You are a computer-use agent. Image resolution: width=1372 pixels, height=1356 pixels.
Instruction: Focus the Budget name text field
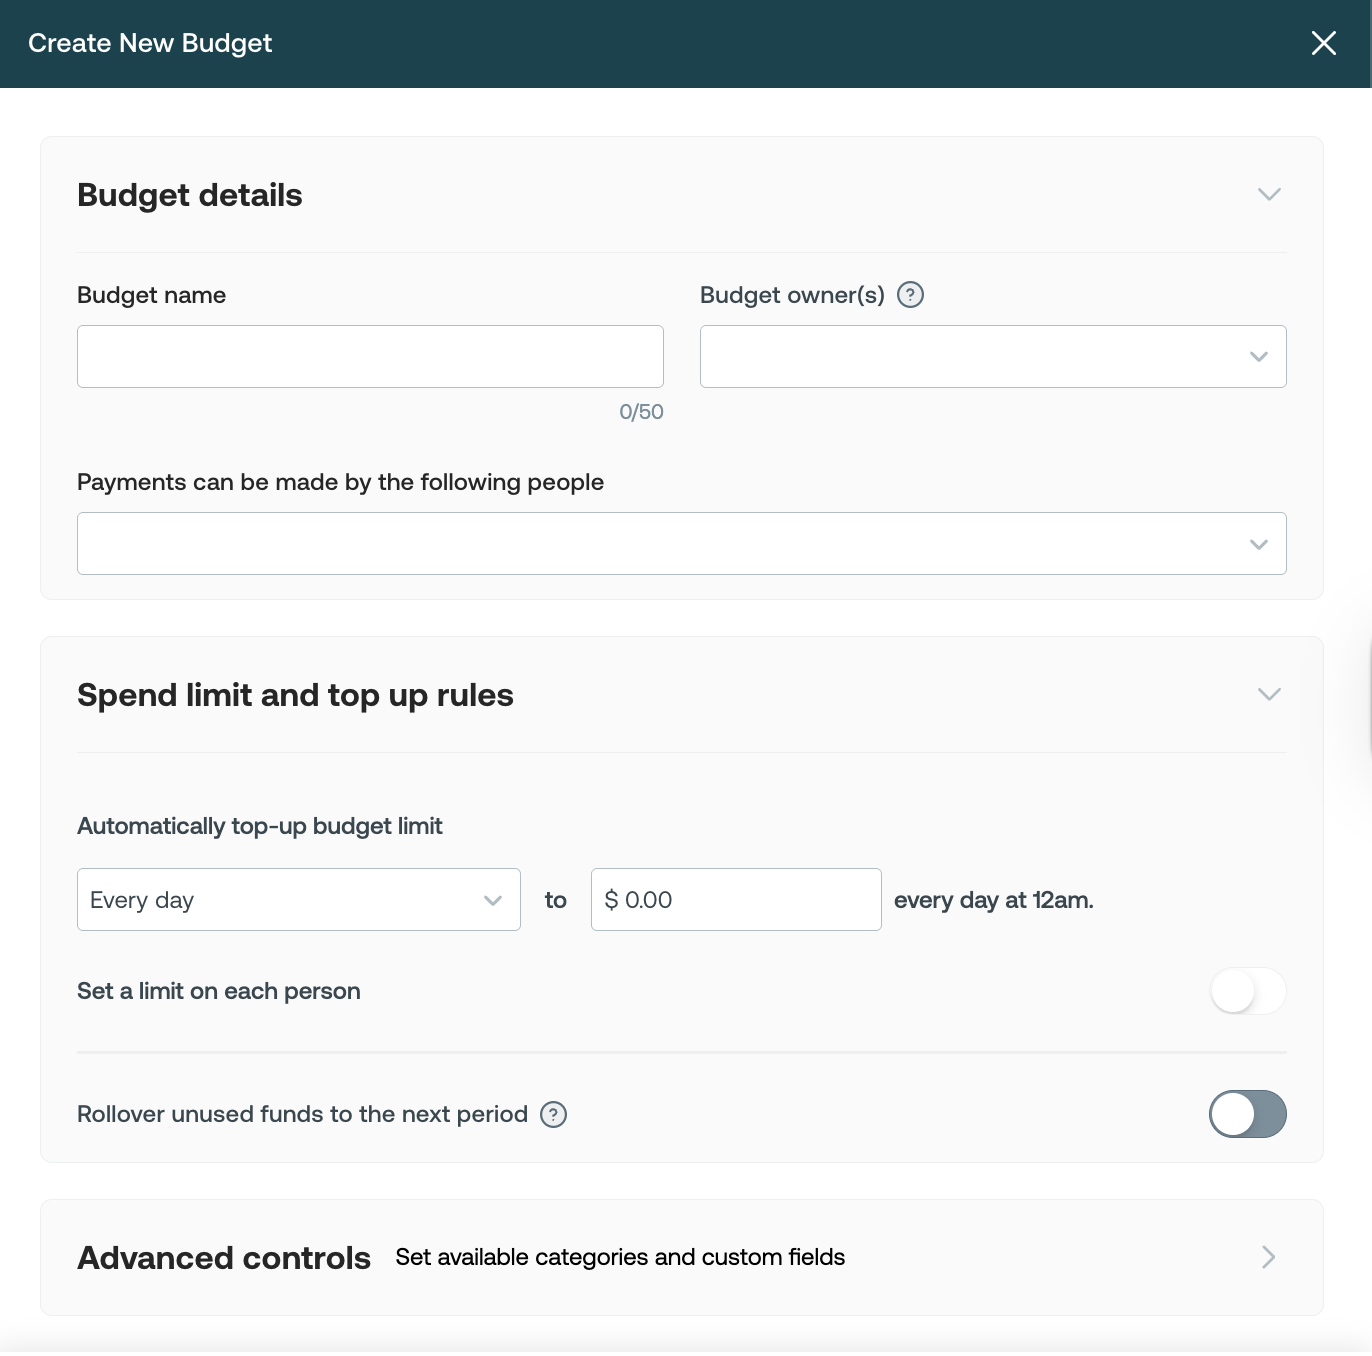[x=370, y=356]
